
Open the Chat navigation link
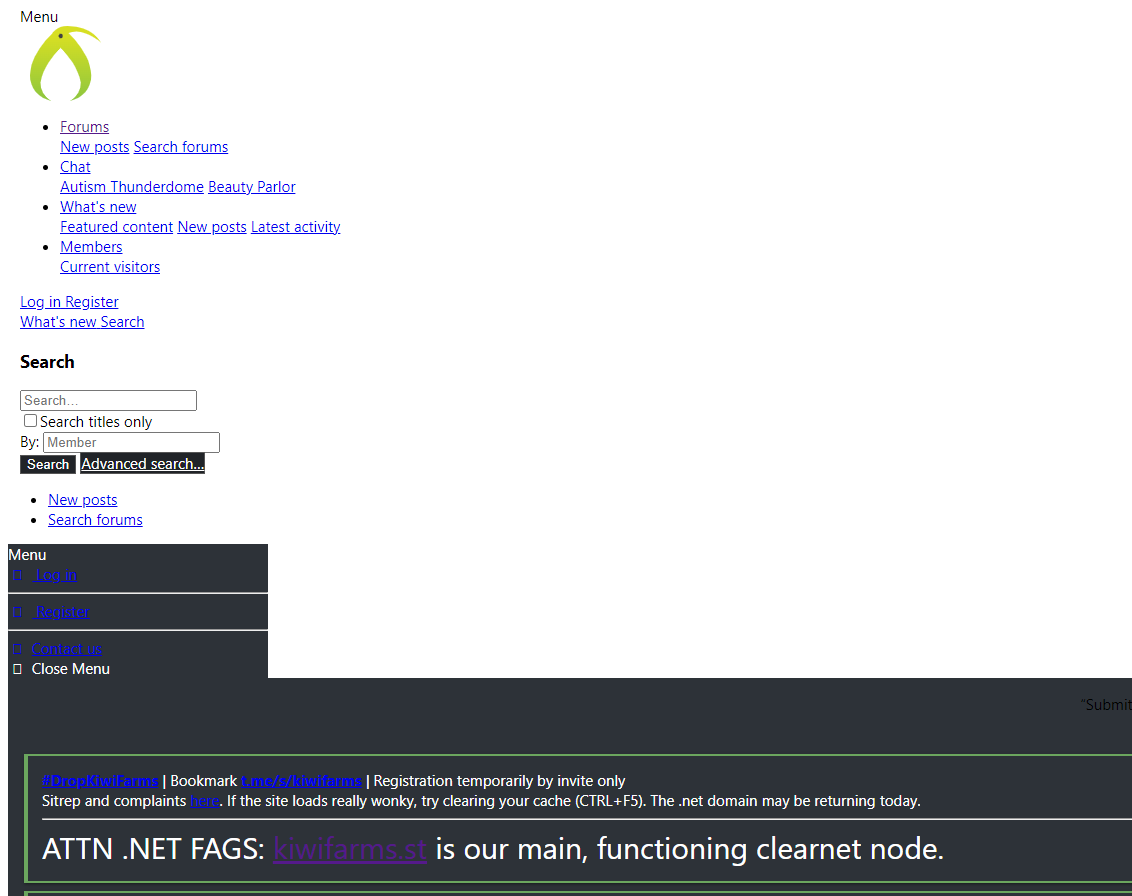point(75,168)
